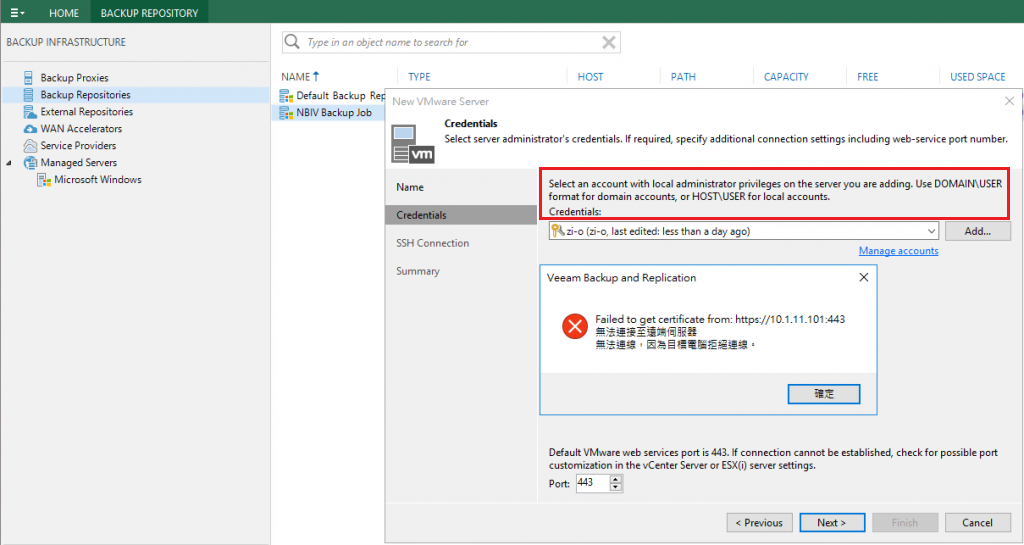Viewport: 1024px width, 545px height.
Task: Go to the SSH Connection wizard step
Action: tap(432, 243)
